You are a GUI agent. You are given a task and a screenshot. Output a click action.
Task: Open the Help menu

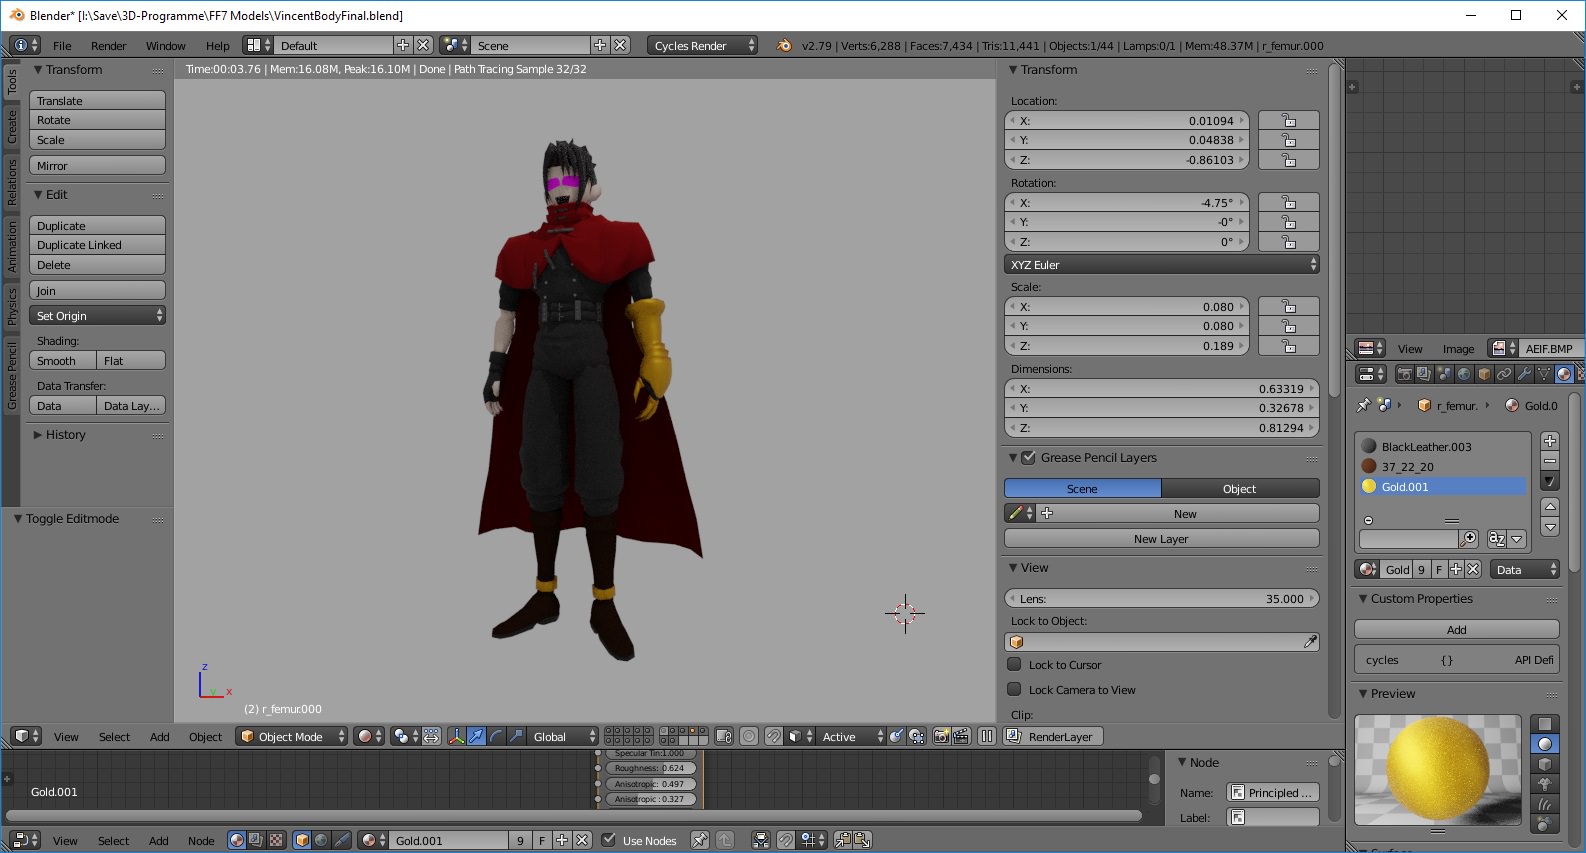(x=218, y=46)
